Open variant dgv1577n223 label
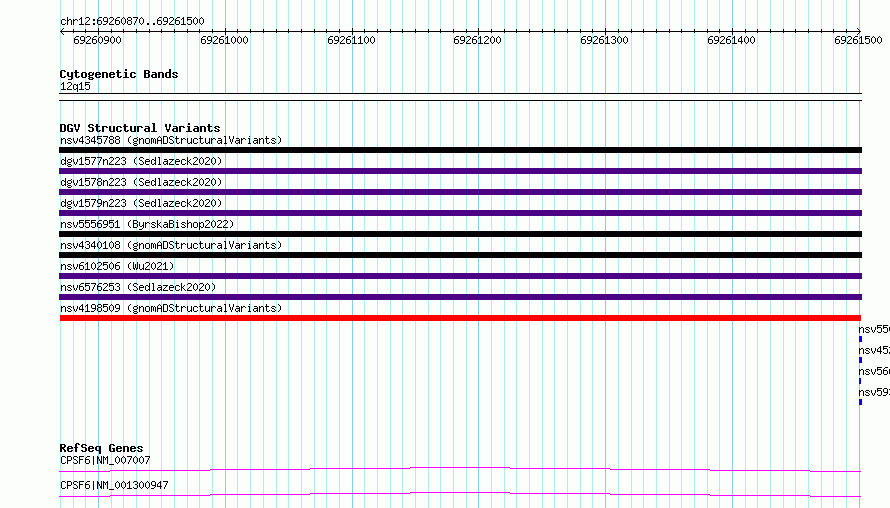This screenshot has height=508, width=890. [141, 161]
